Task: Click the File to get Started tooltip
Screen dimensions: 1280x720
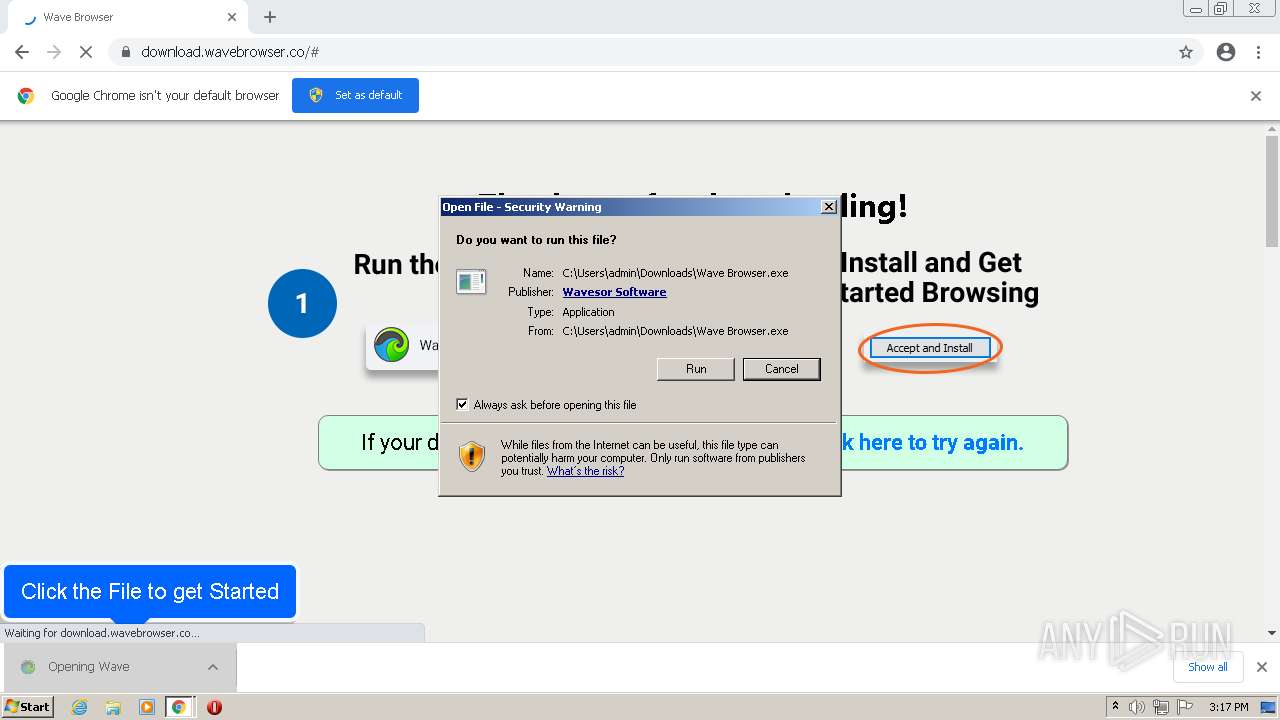Action: 150,592
